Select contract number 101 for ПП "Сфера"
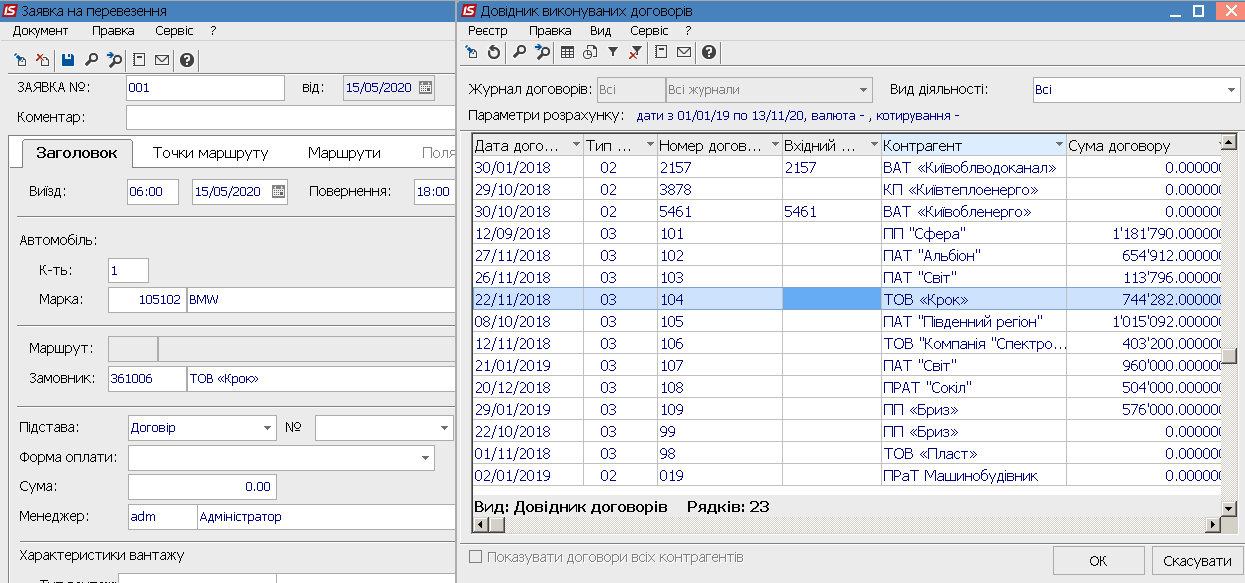 (719, 234)
